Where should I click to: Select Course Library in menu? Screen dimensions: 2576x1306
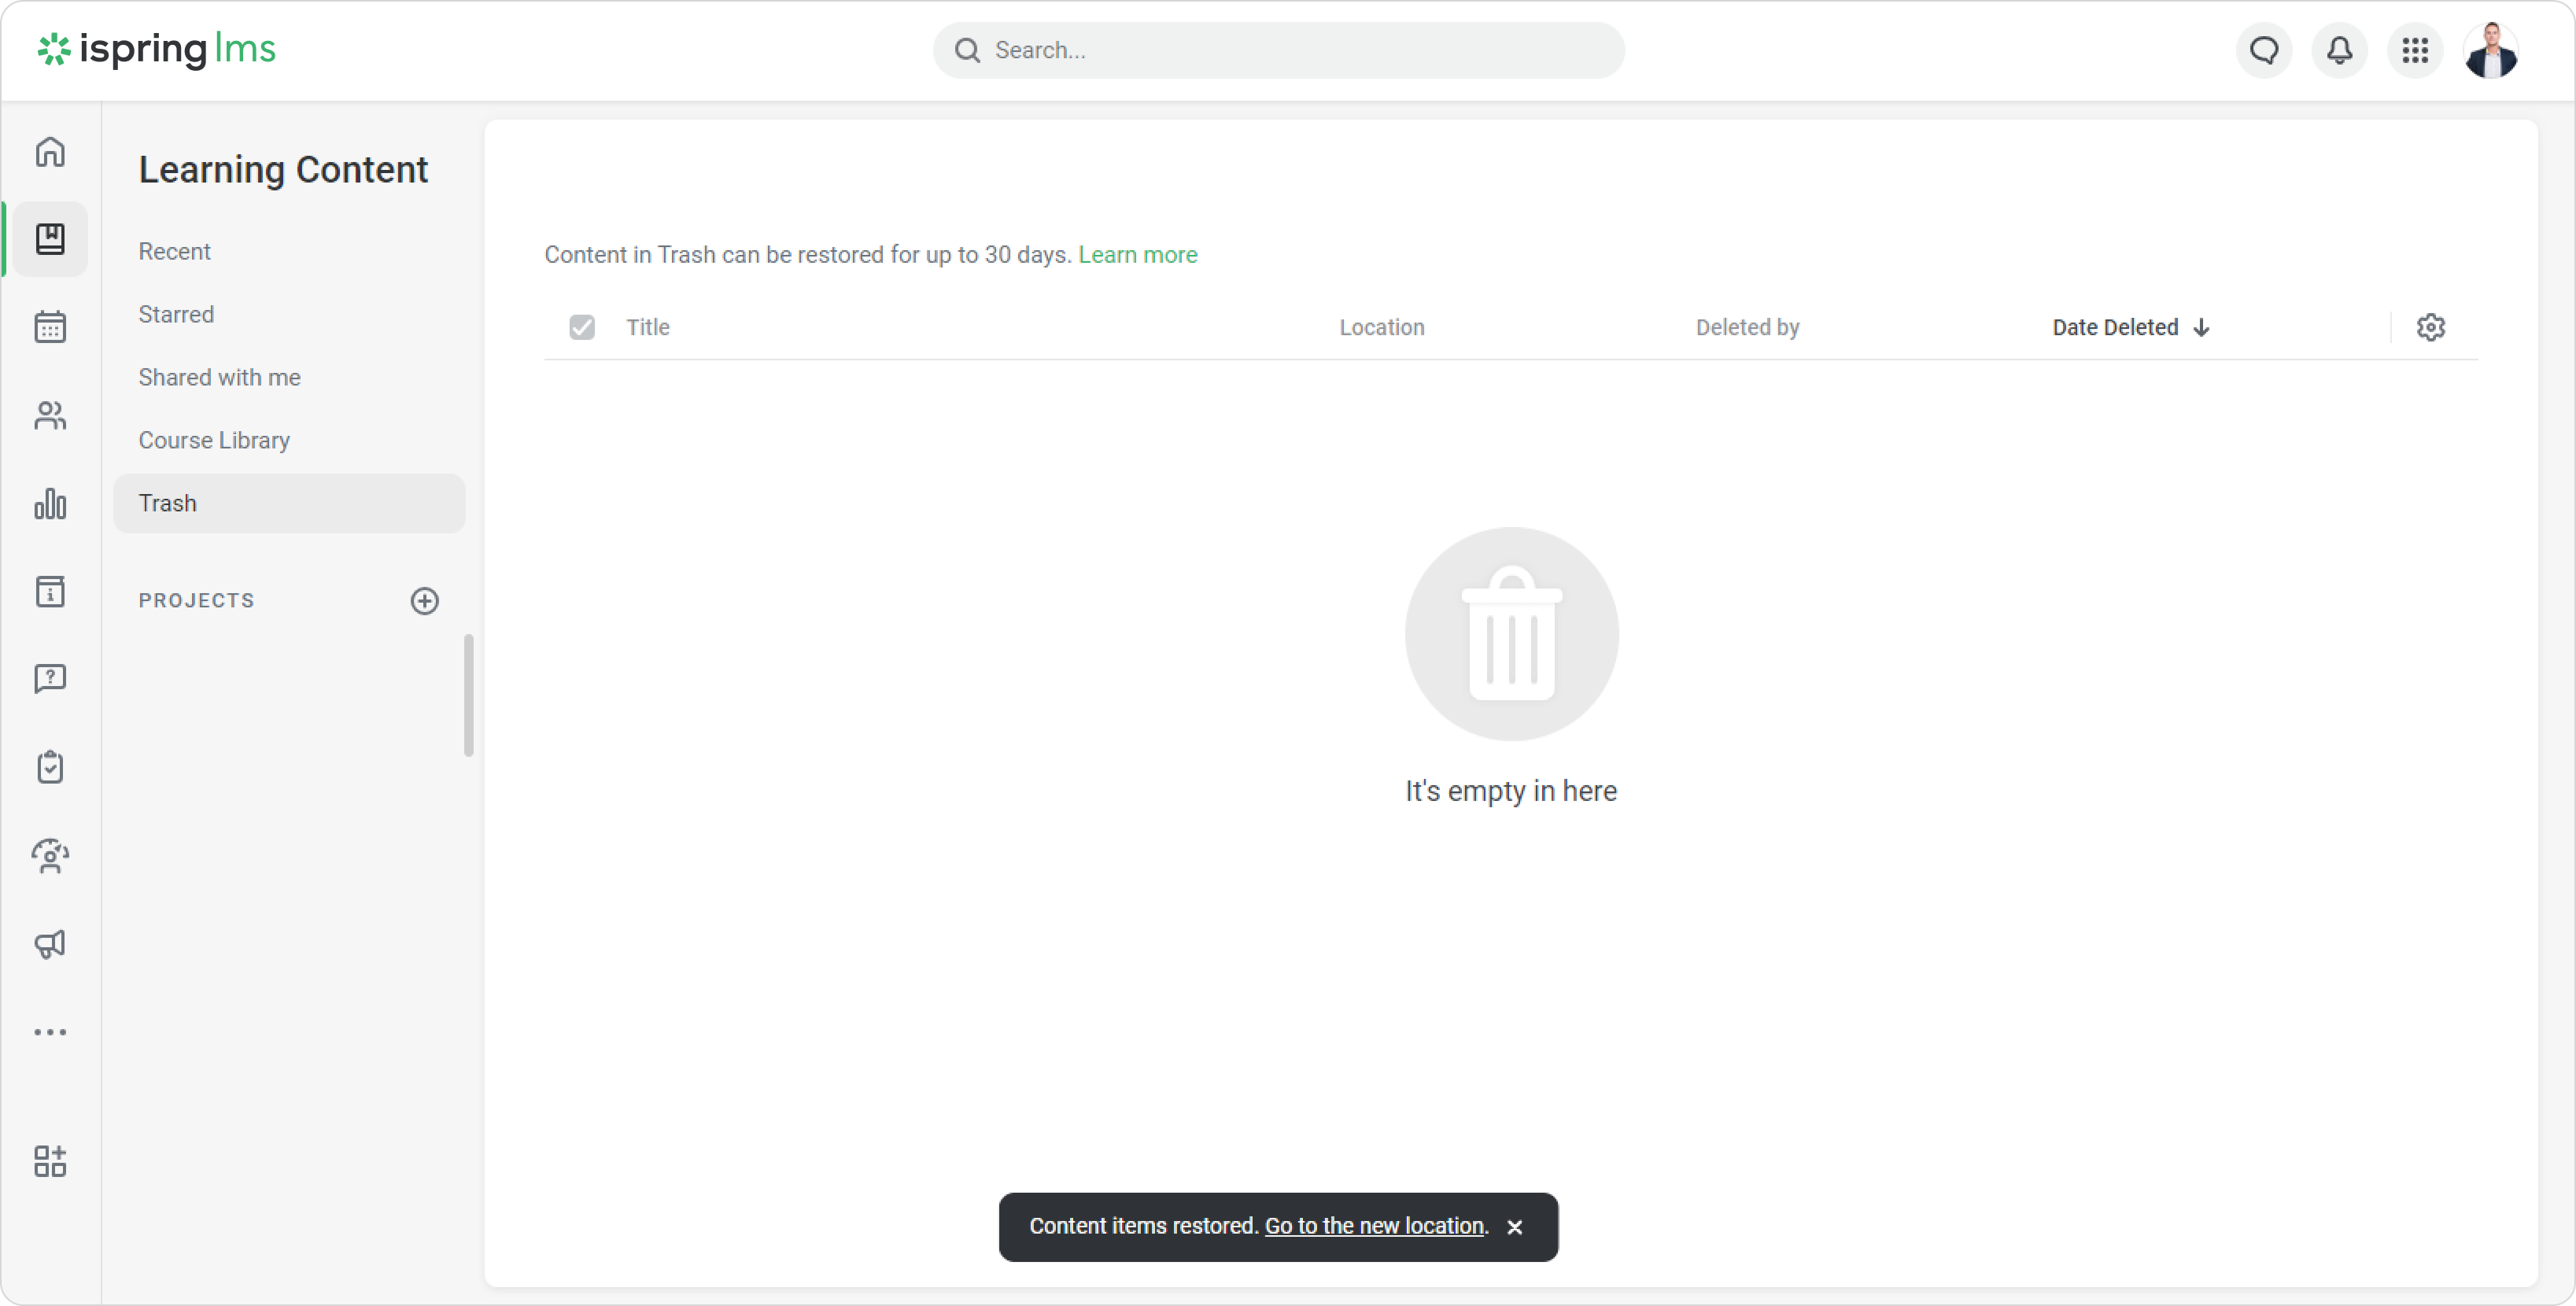tap(214, 440)
